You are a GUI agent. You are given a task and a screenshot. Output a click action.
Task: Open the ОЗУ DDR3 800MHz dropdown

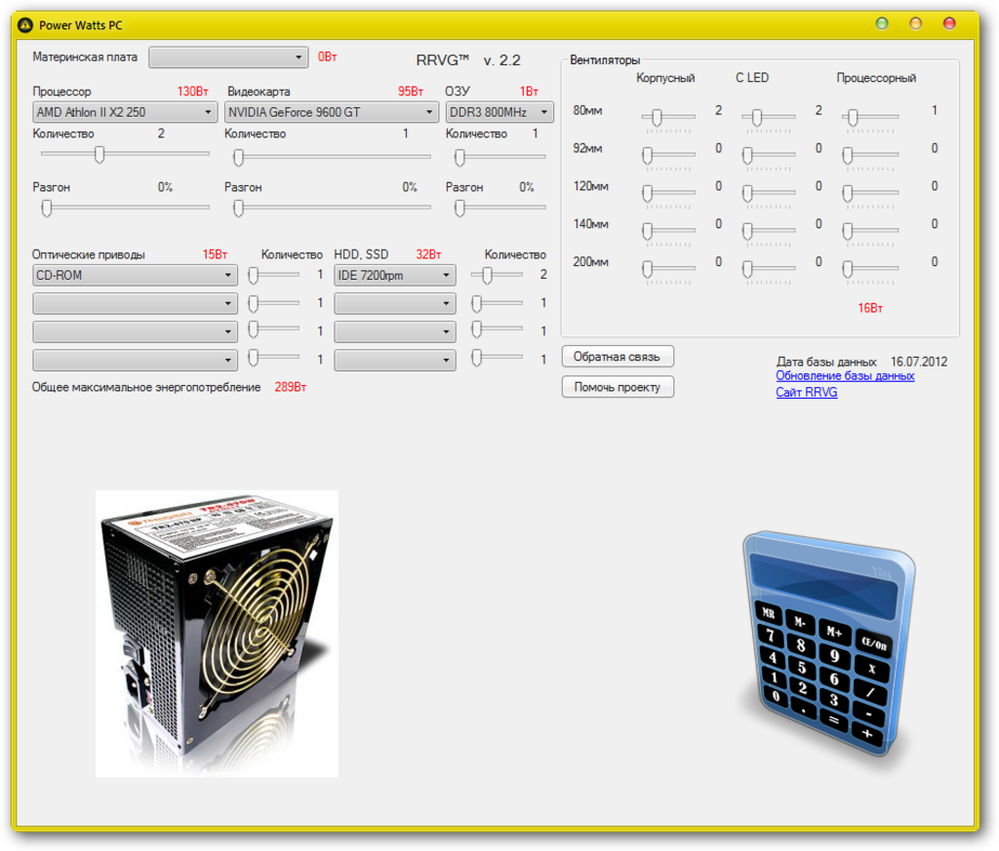[x=499, y=112]
